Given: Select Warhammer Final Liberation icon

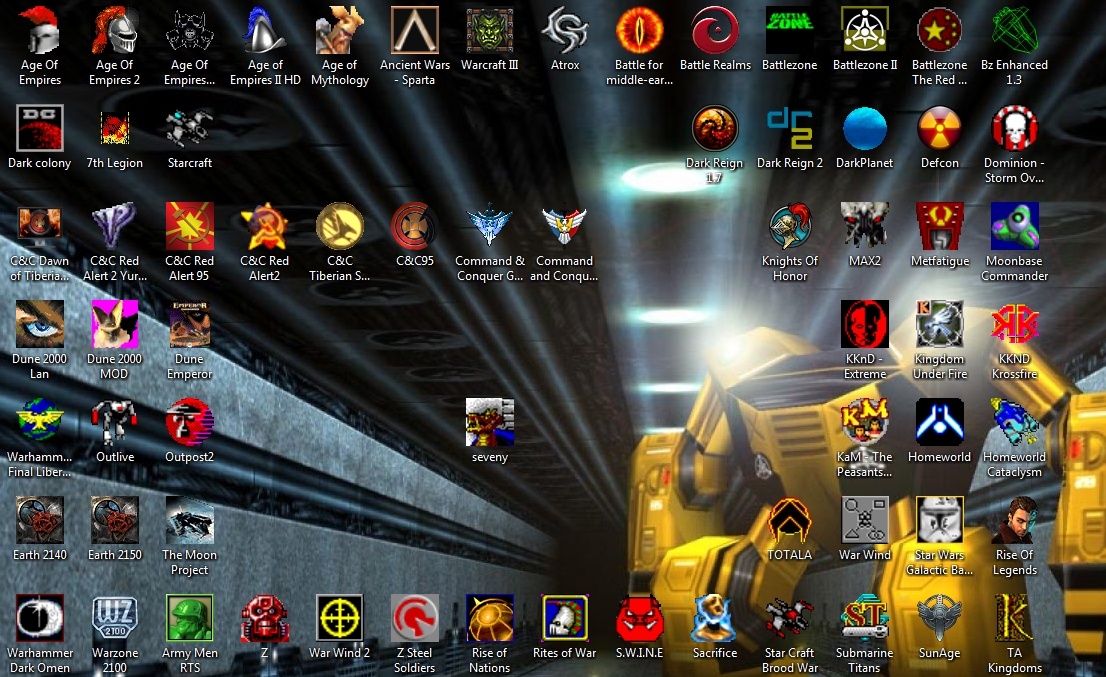Looking at the screenshot, I should click(40, 422).
